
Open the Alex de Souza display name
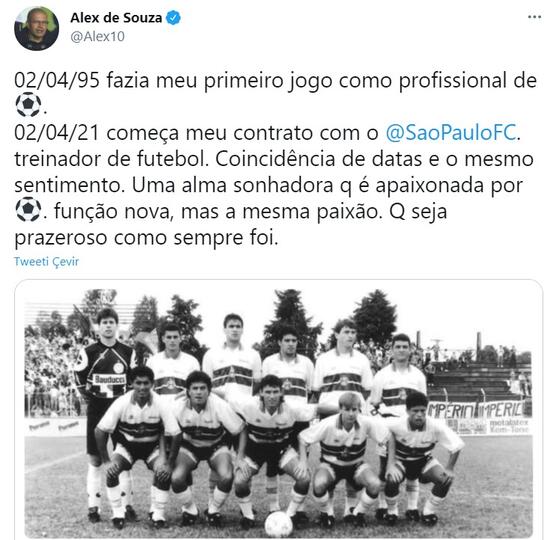point(116,18)
